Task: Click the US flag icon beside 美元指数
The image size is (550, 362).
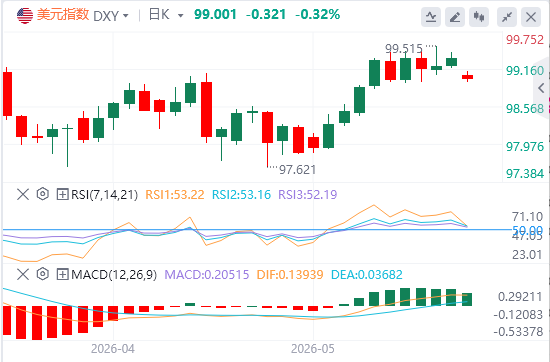Action: (25, 15)
